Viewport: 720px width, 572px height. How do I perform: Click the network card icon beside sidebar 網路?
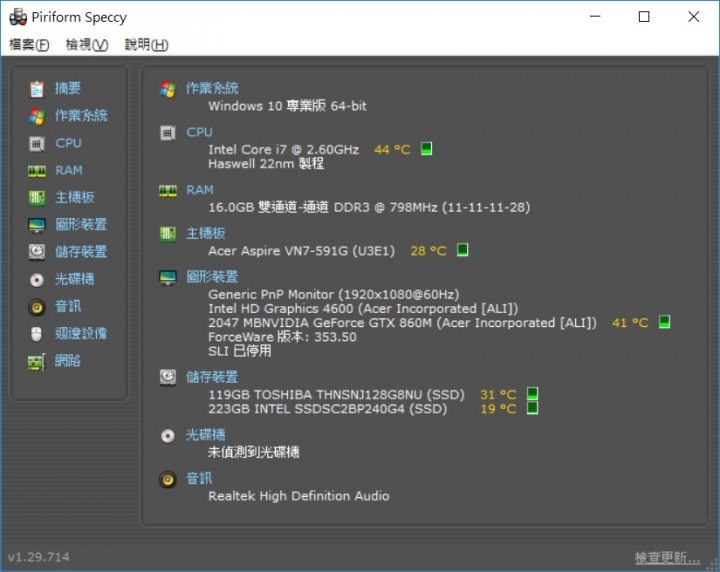click(37, 361)
